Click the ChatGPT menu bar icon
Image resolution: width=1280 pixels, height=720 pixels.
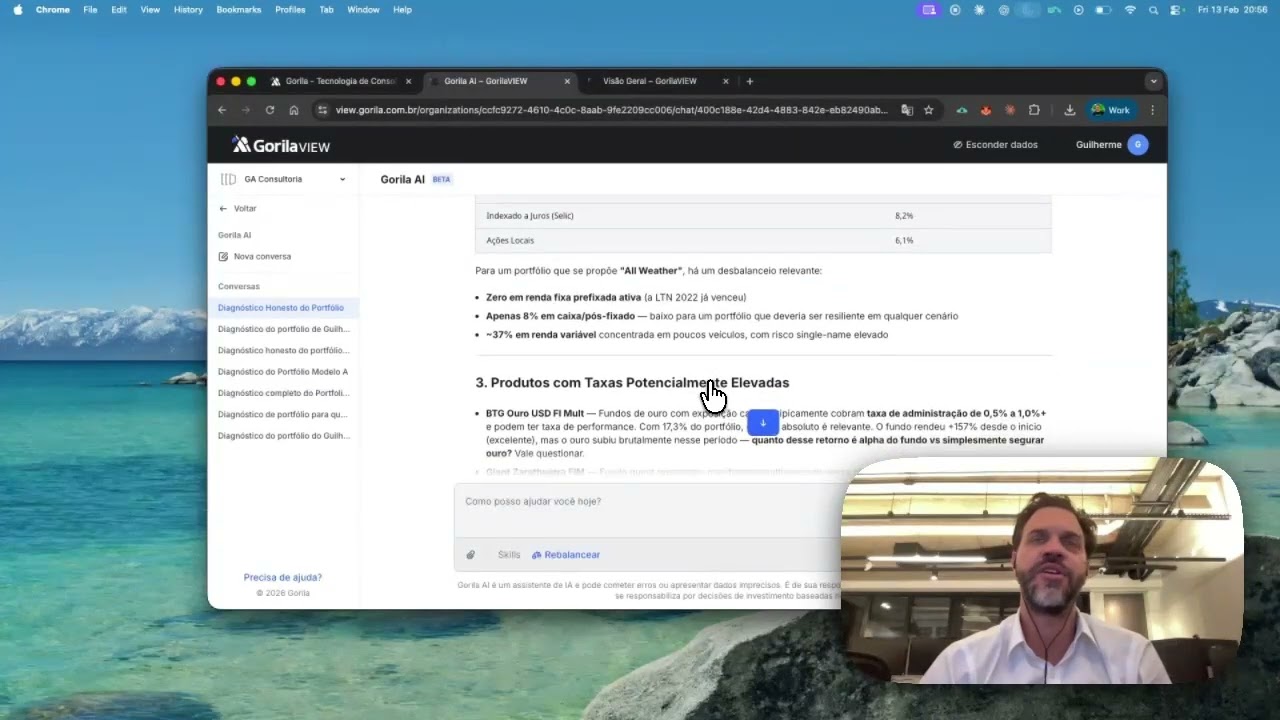pyautogui.click(x=1004, y=10)
